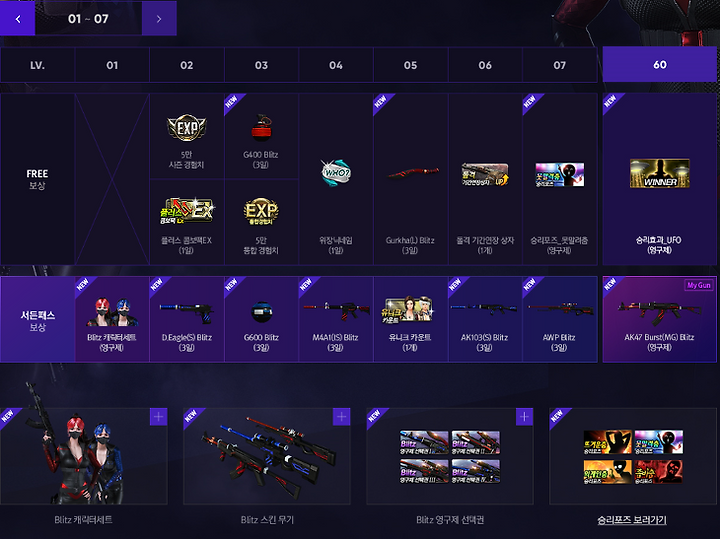Select the G600 Blitz grenade icon
Screen dimensions: 720x539
(x=261, y=312)
